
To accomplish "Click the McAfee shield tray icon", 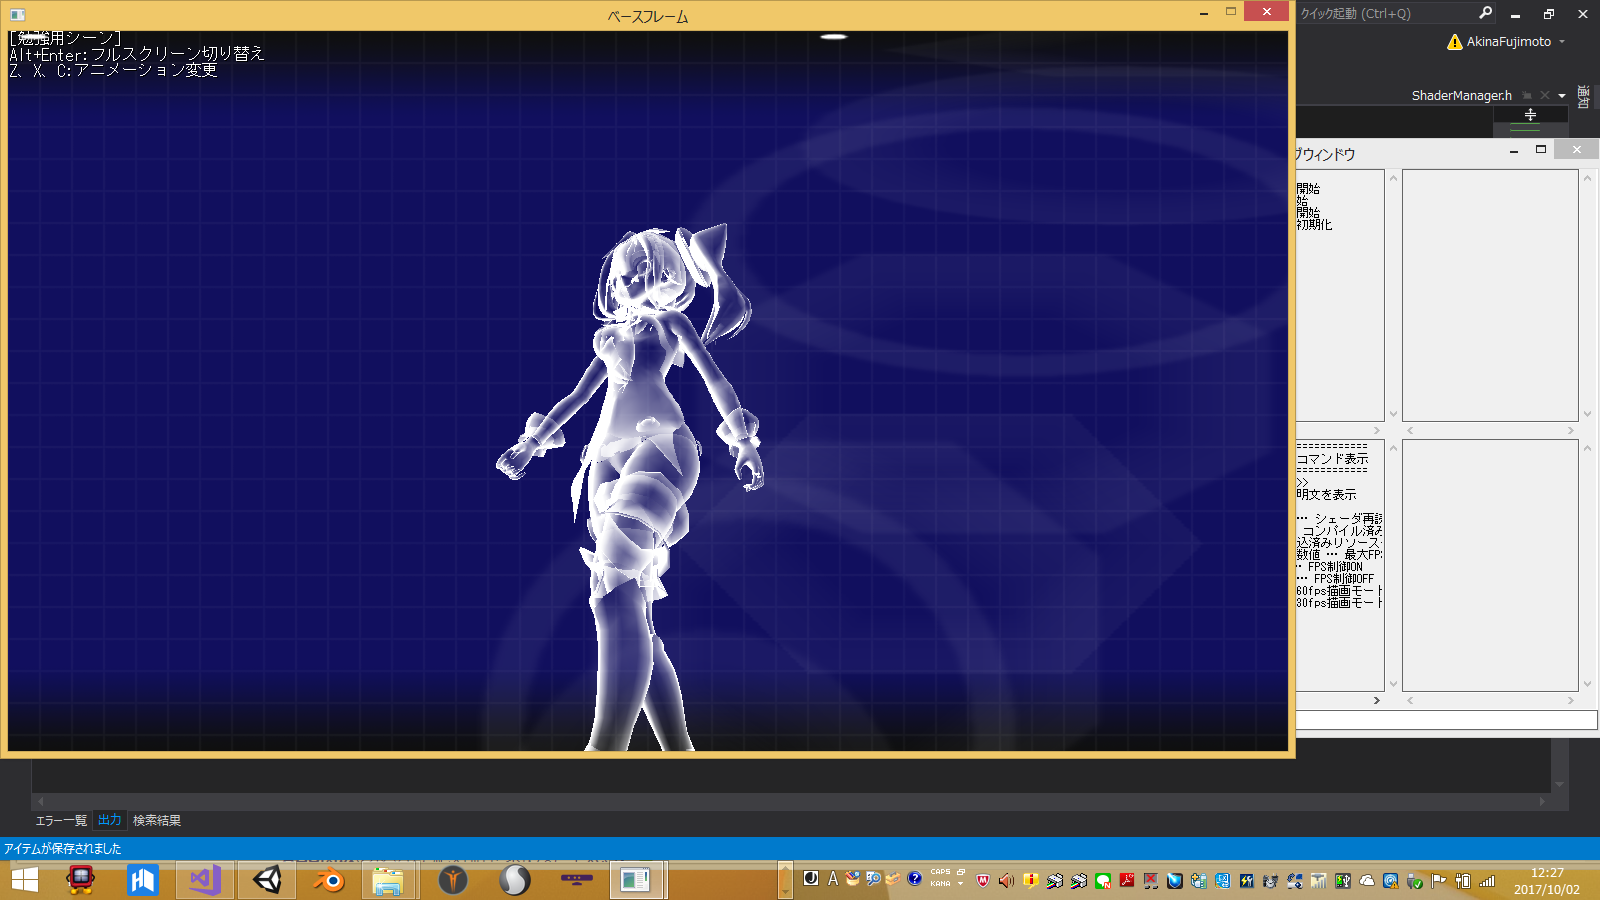I will tap(983, 881).
